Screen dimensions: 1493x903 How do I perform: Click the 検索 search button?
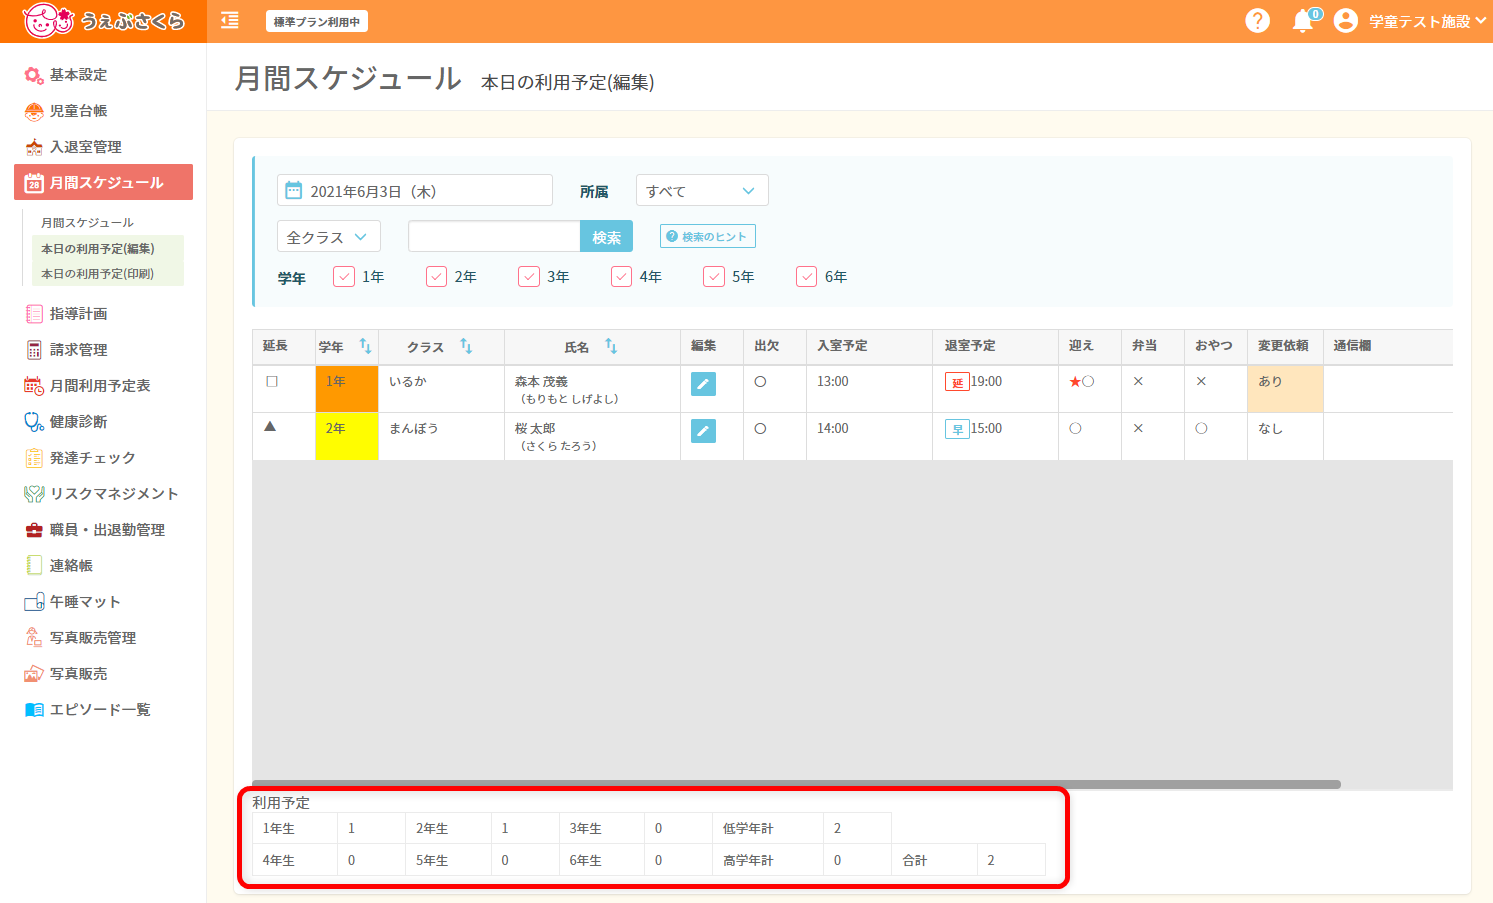606,237
